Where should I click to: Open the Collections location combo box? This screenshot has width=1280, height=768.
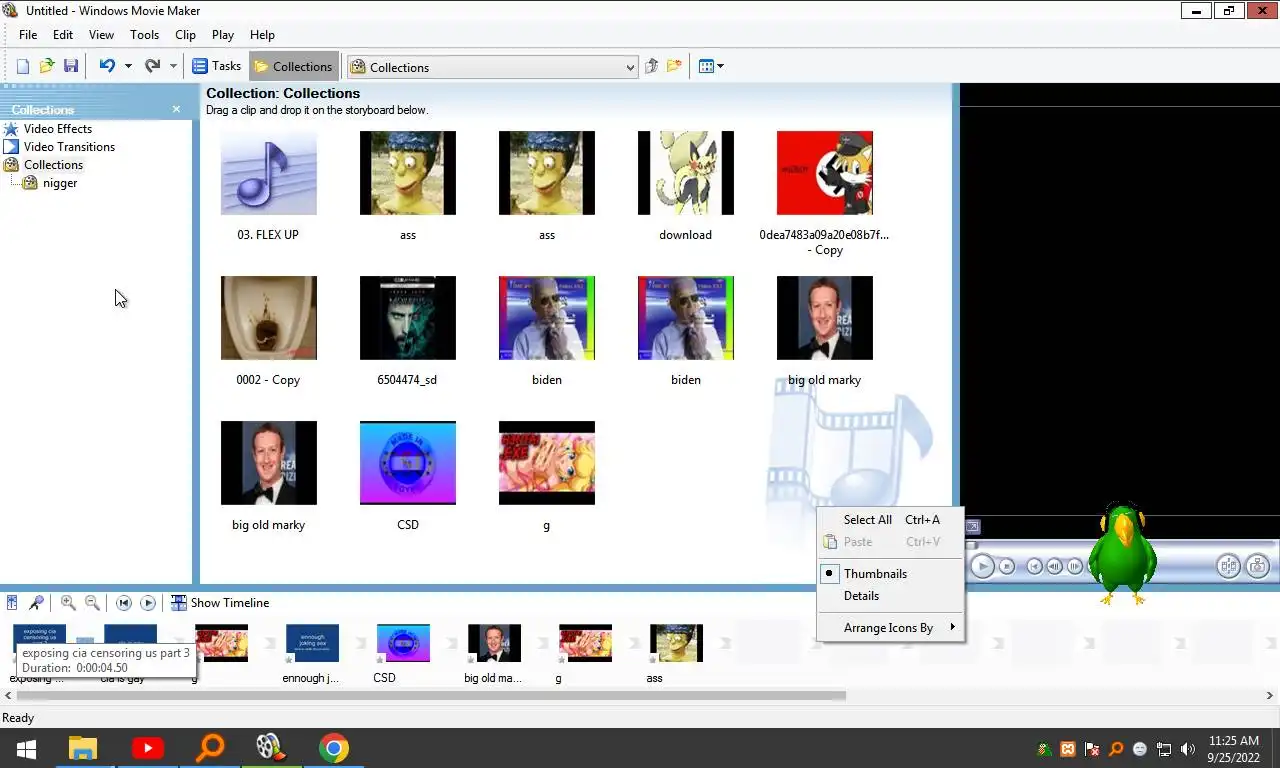tap(492, 67)
